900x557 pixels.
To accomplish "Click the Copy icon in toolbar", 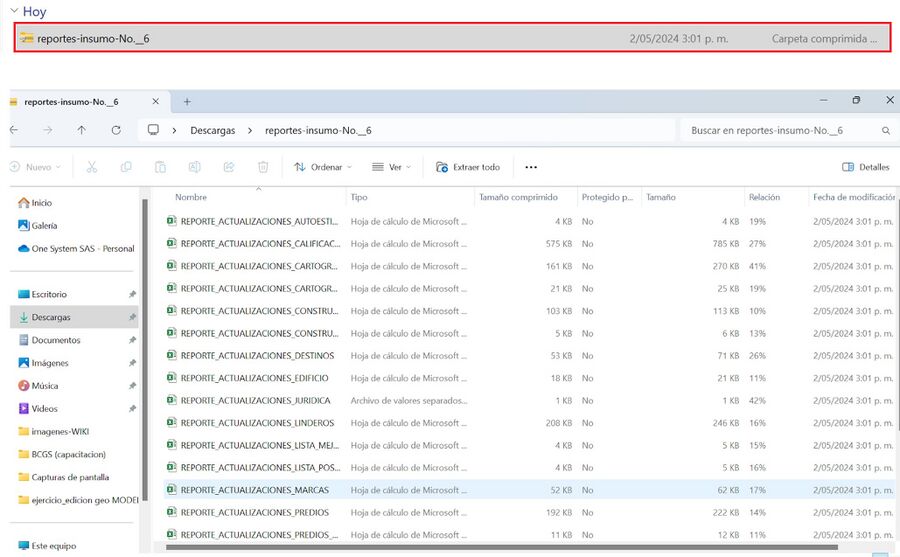I will click(x=126, y=167).
